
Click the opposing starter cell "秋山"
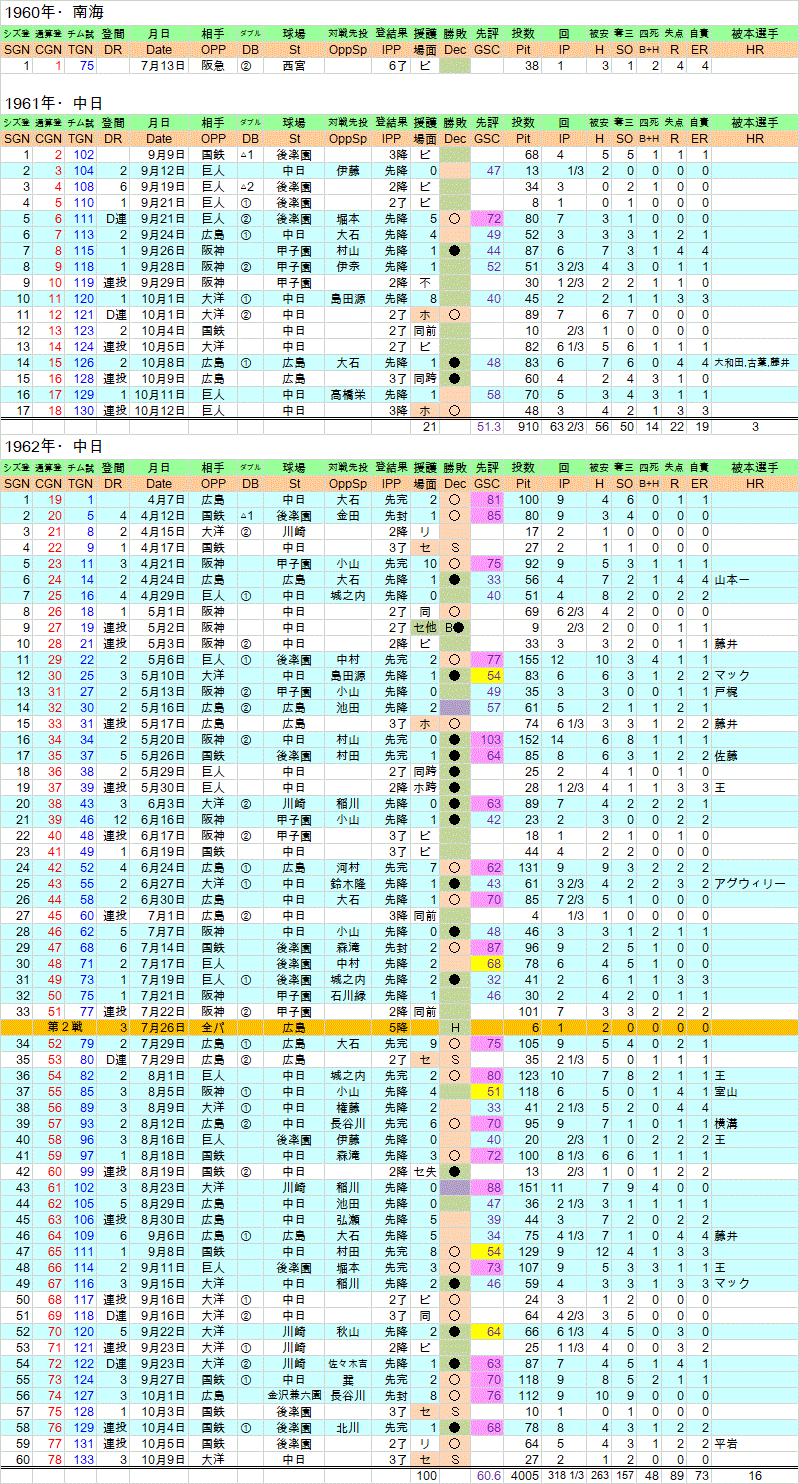(348, 1332)
